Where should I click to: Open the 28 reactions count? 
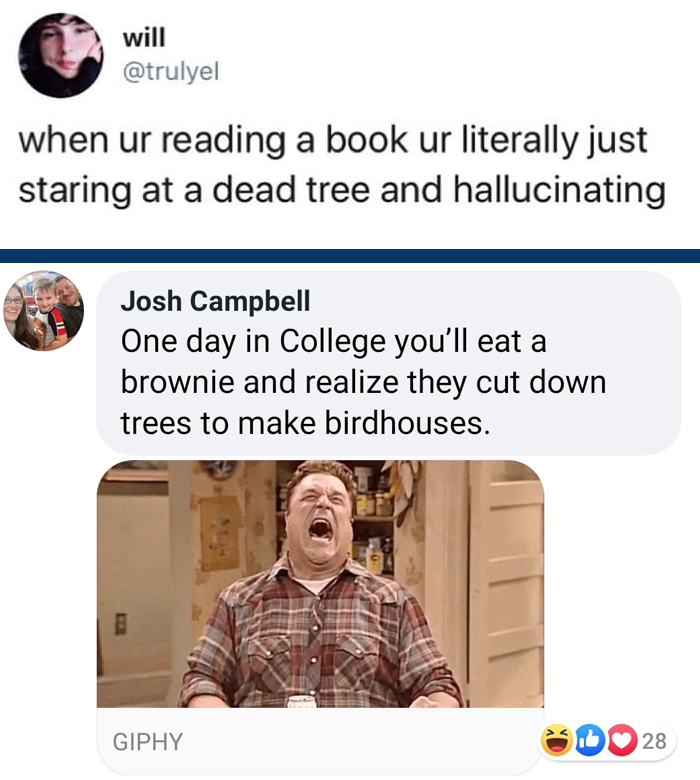click(654, 741)
